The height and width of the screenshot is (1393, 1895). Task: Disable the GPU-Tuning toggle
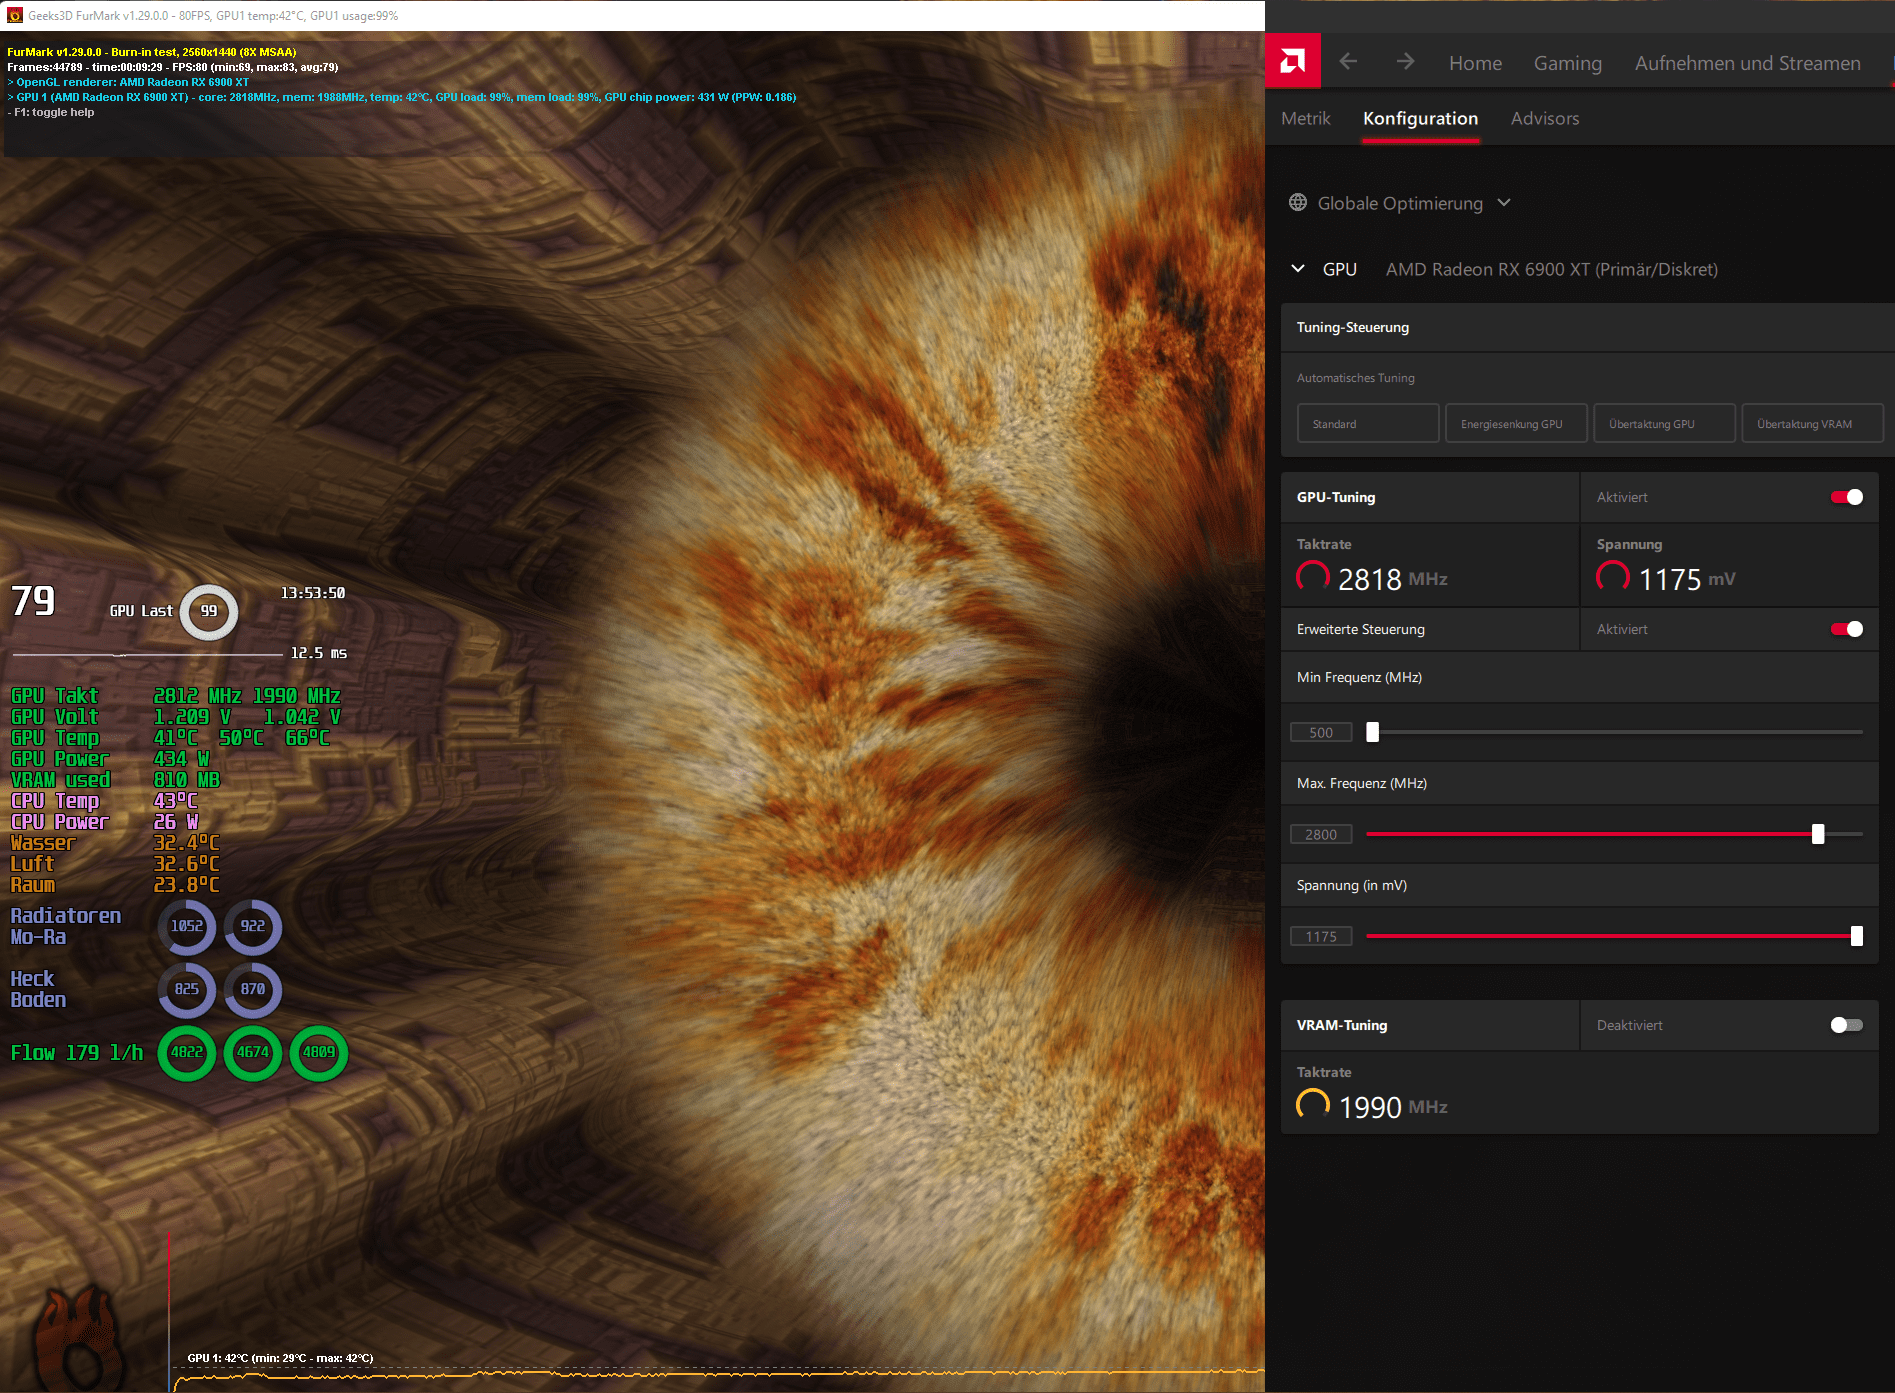click(x=1846, y=497)
